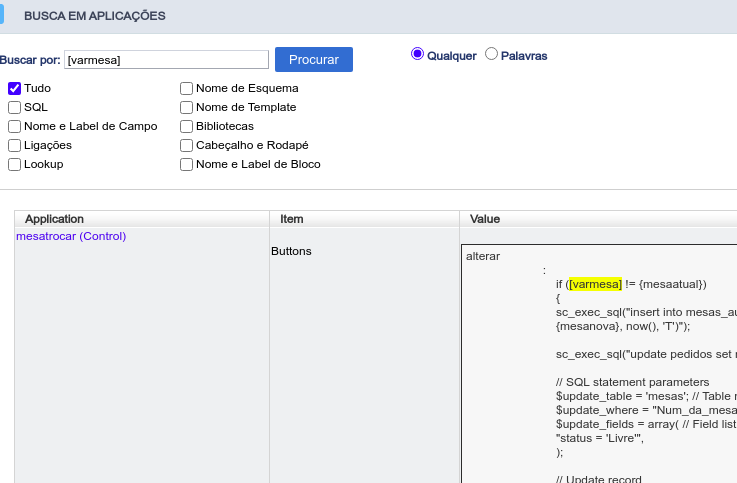737x483 pixels.
Task: Open the mesatrocar (Control) application link
Action: [71, 236]
